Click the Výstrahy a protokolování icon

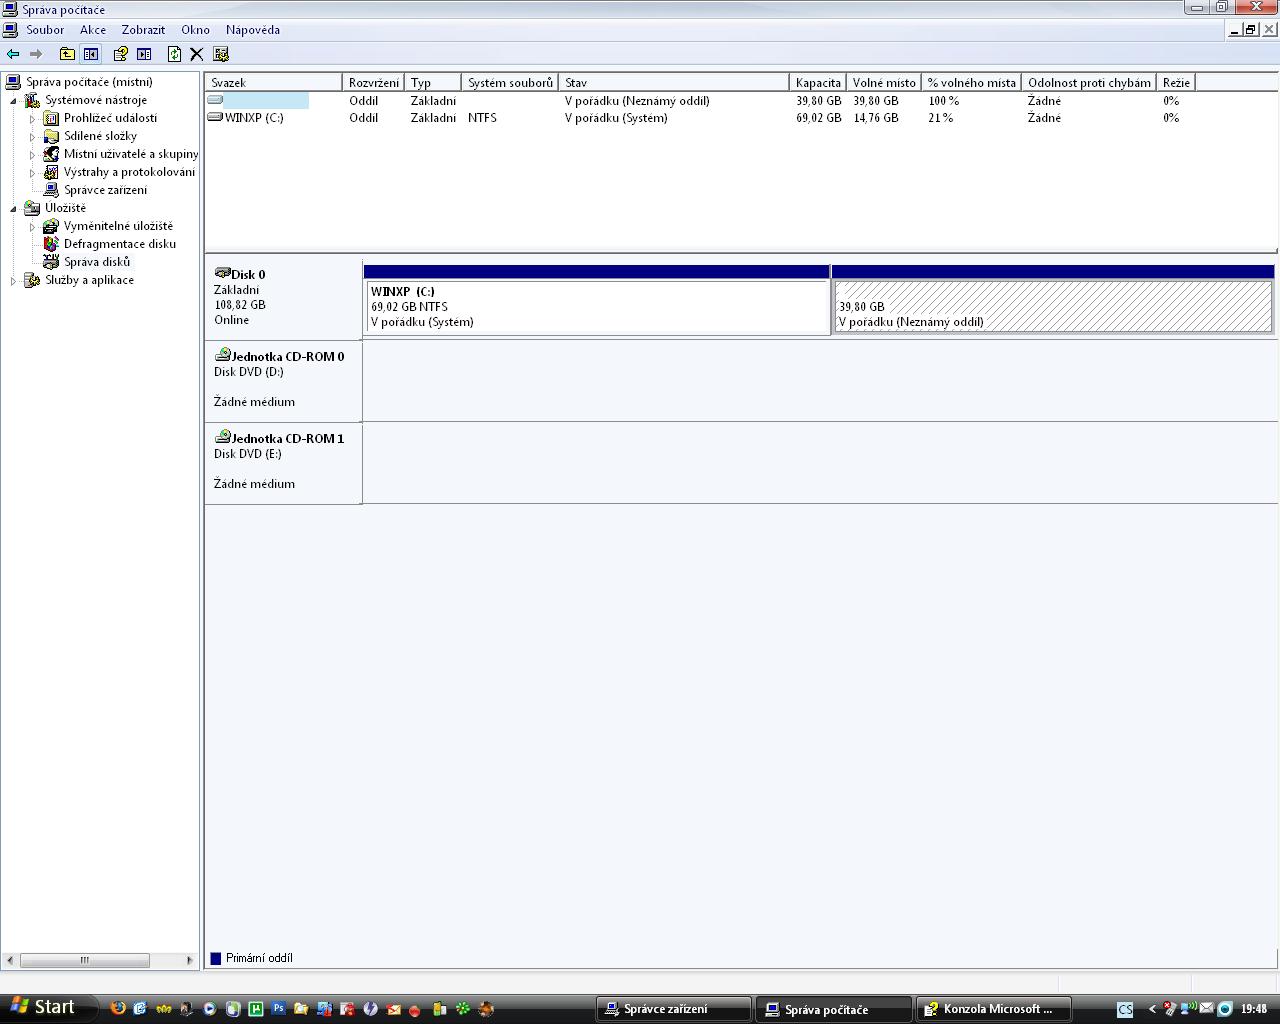[51, 172]
